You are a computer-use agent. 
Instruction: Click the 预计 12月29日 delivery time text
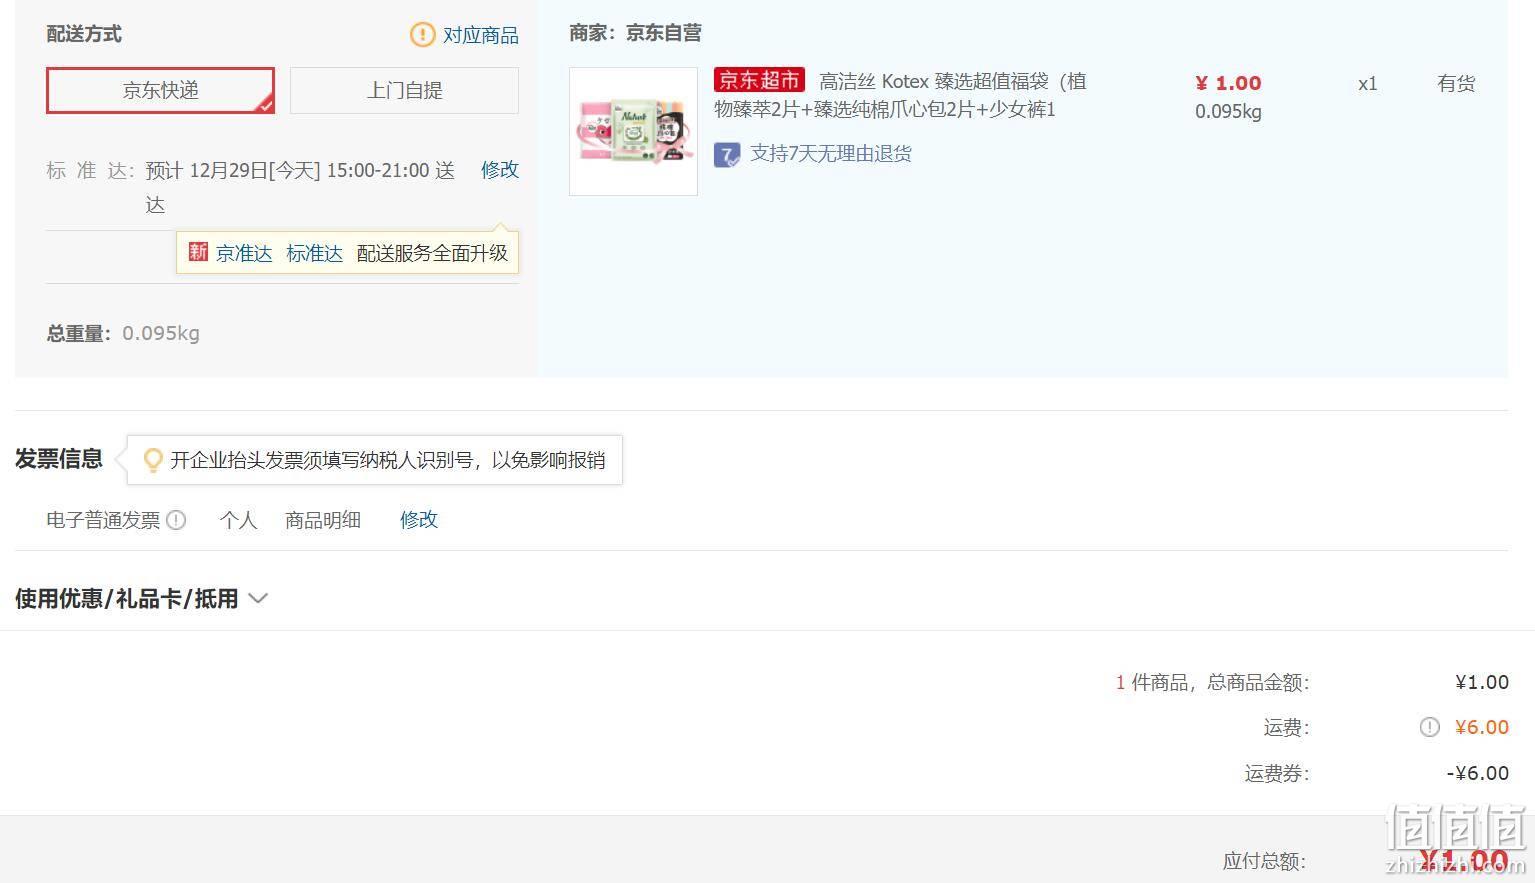pos(300,187)
